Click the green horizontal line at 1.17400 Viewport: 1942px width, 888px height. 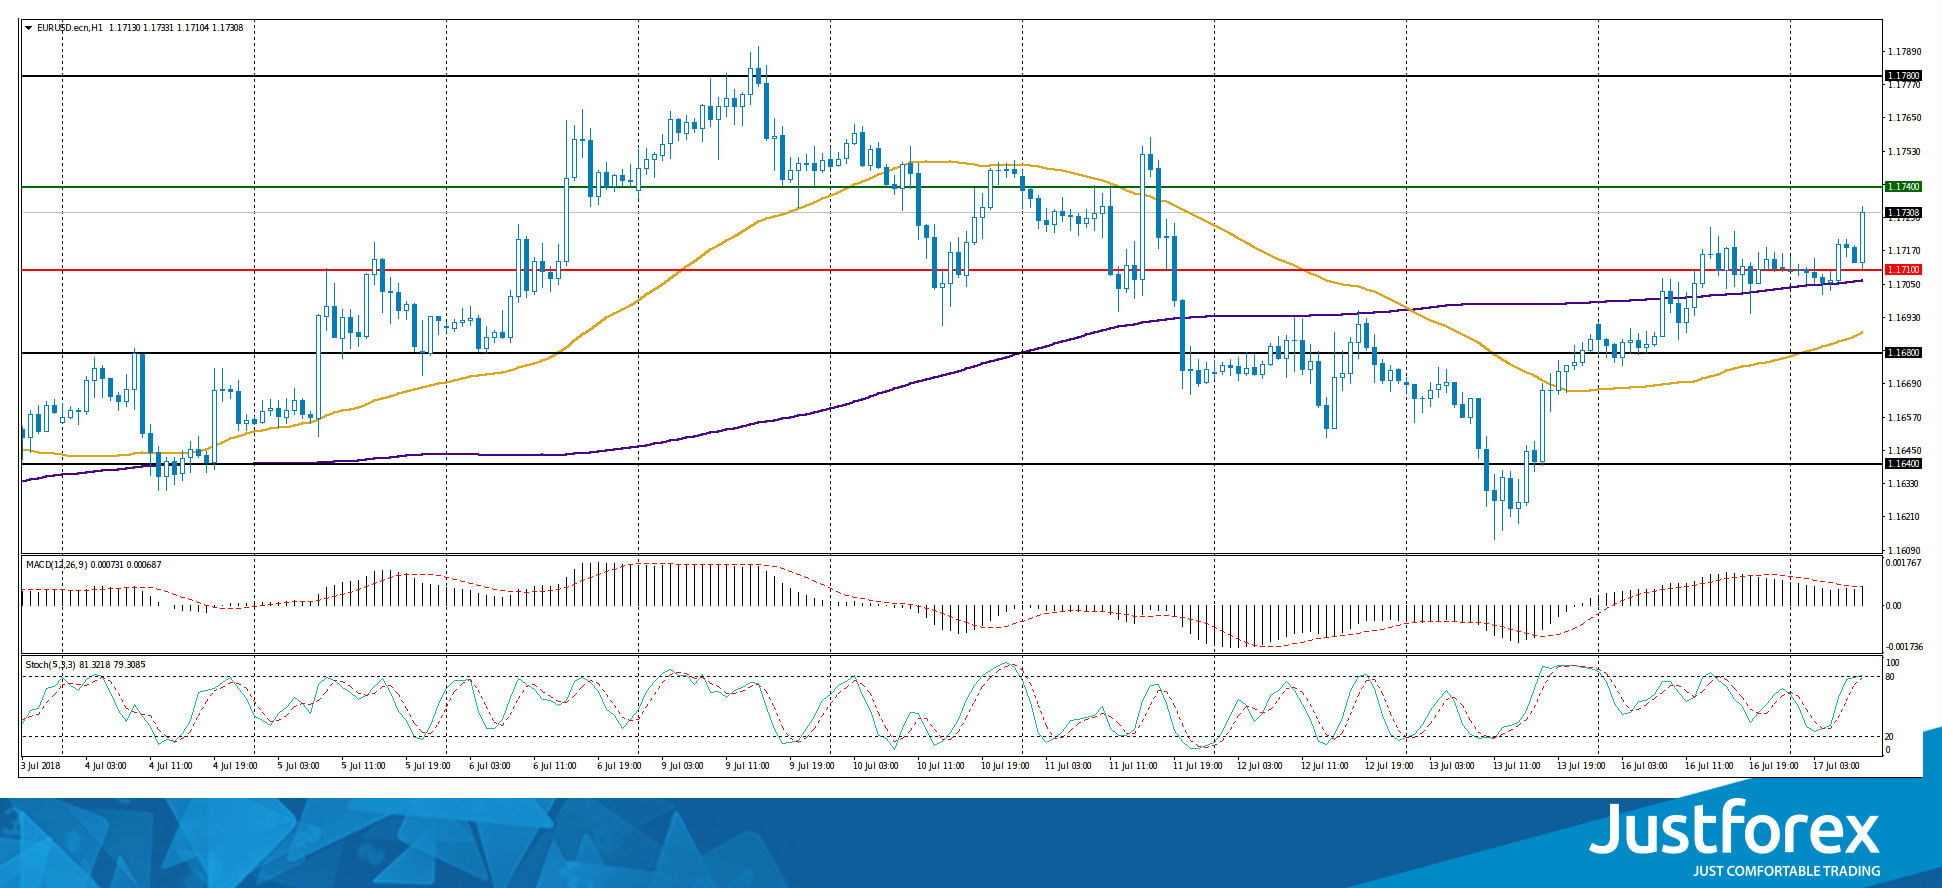coord(950,187)
